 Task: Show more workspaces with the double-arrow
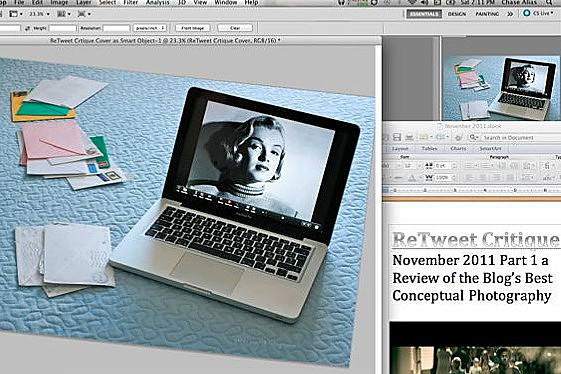click(510, 14)
